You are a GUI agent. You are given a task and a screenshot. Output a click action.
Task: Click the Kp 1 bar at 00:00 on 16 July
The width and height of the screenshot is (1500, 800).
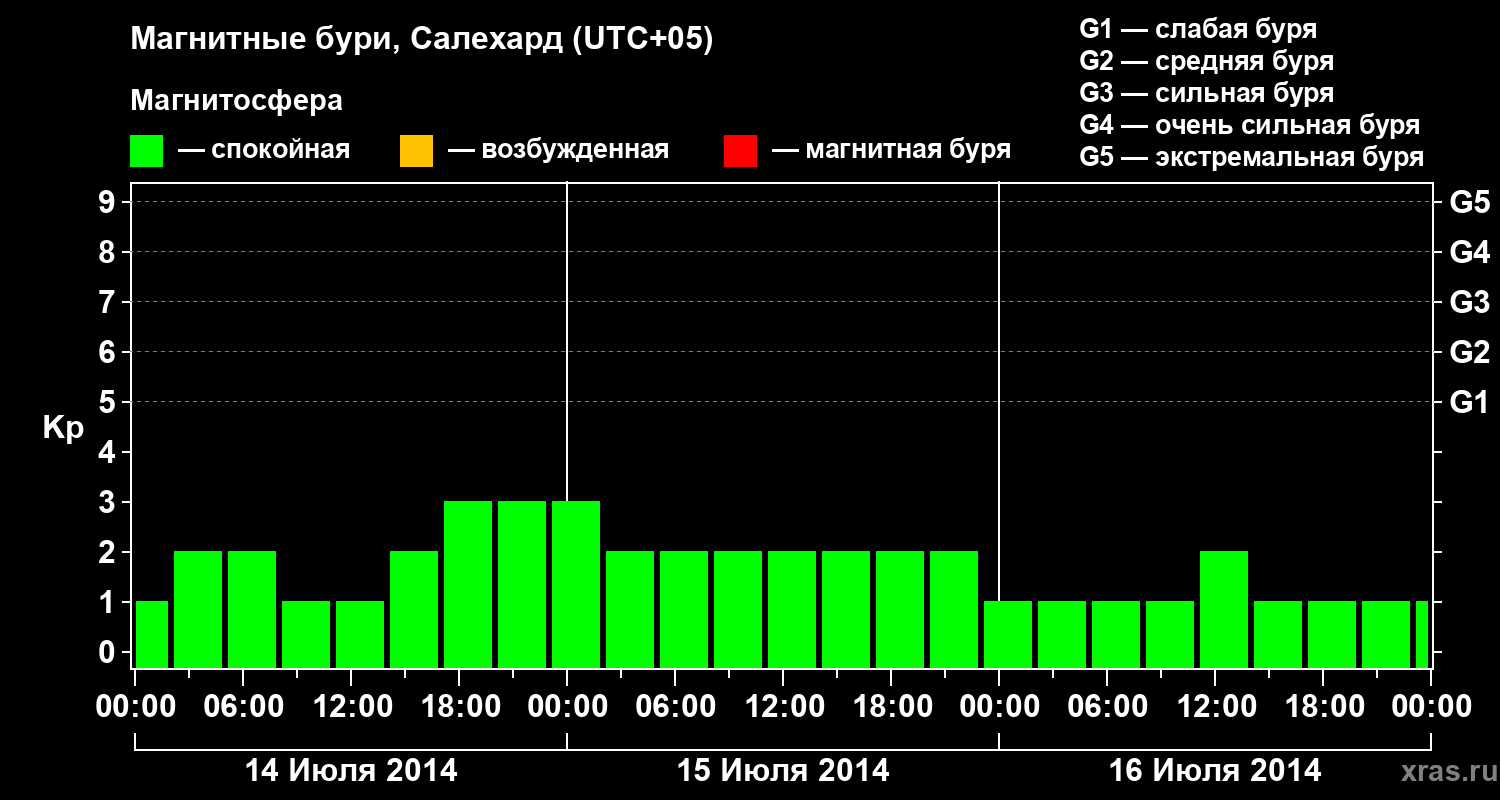click(1008, 634)
